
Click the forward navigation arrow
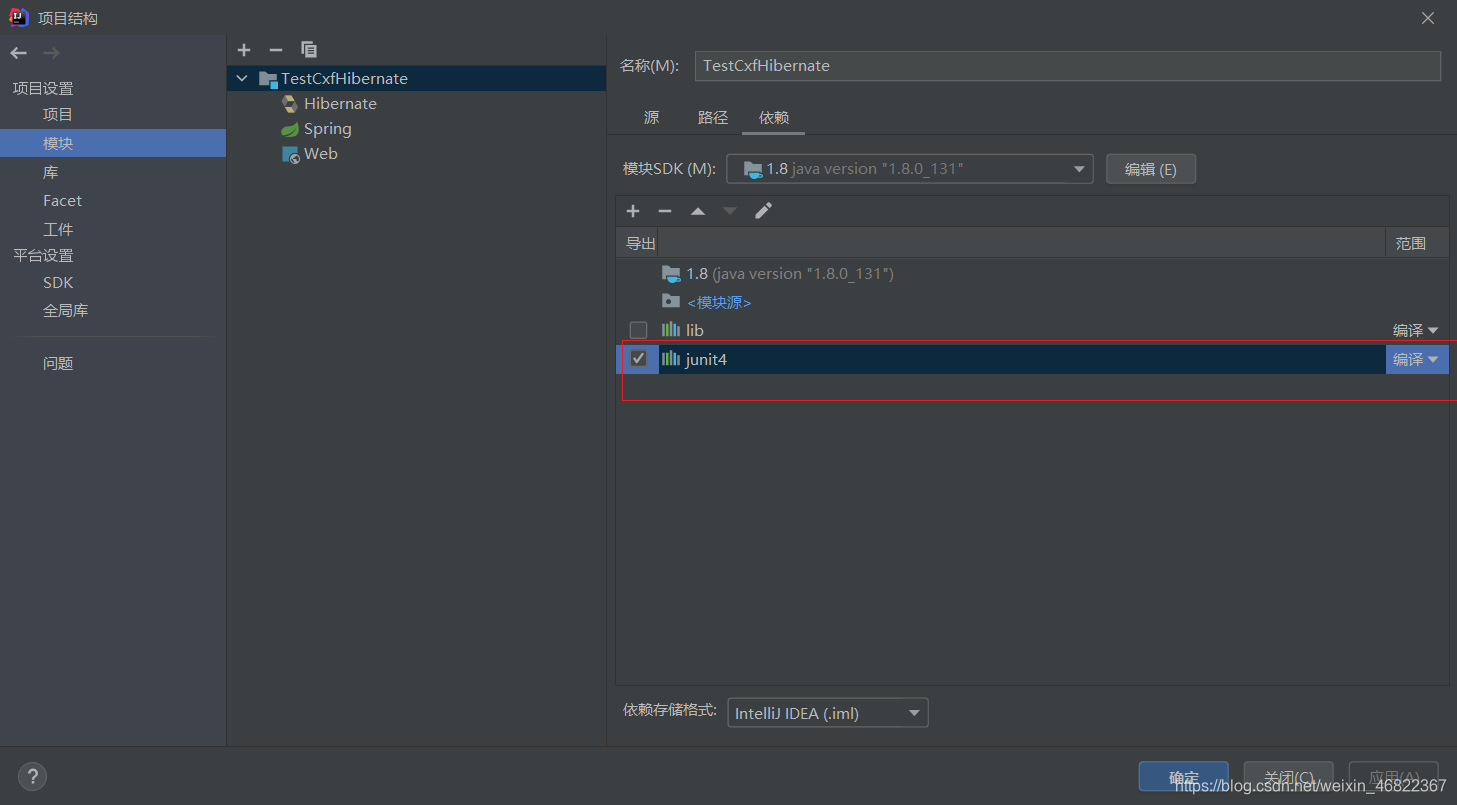tap(52, 53)
